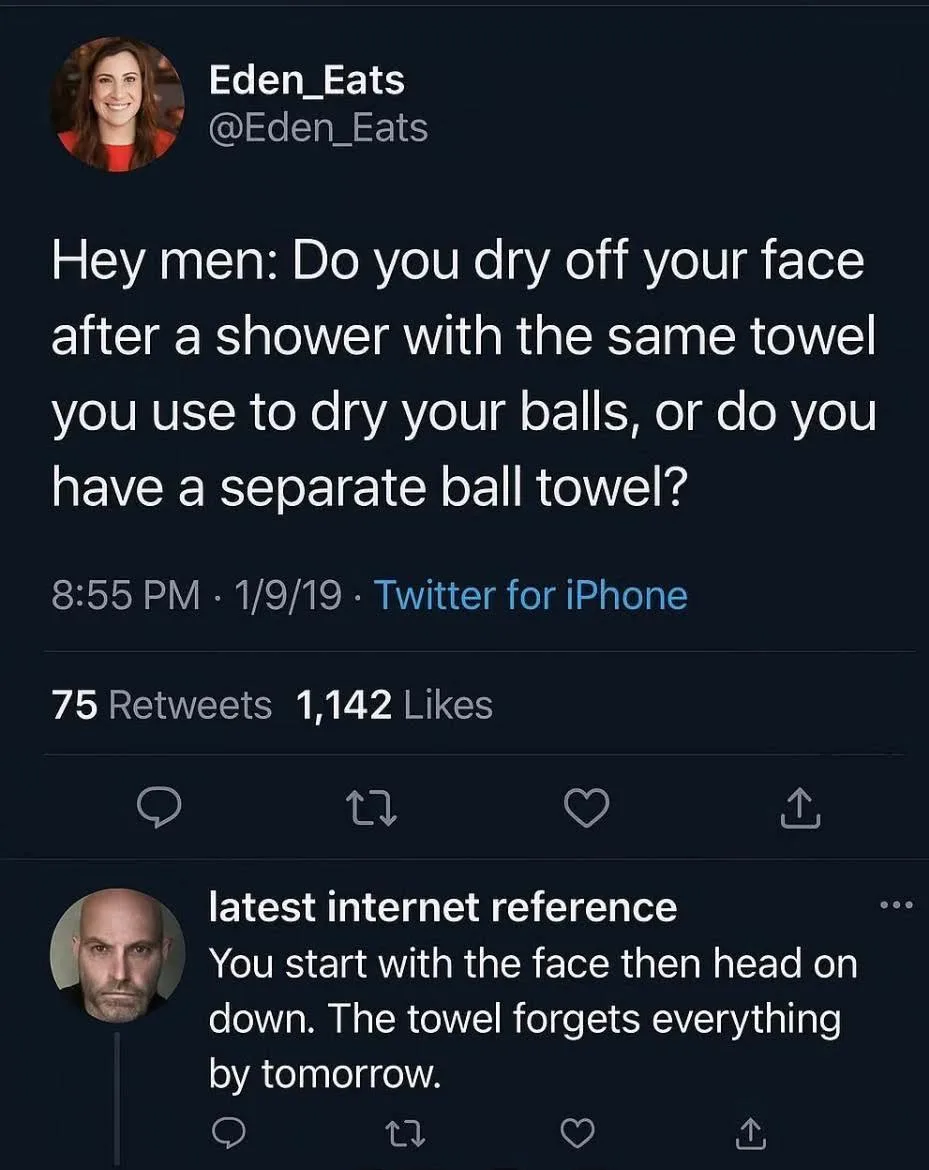
Task: Click the 8:55 PM 1/9/19 timestamp
Action: [x=194, y=596]
